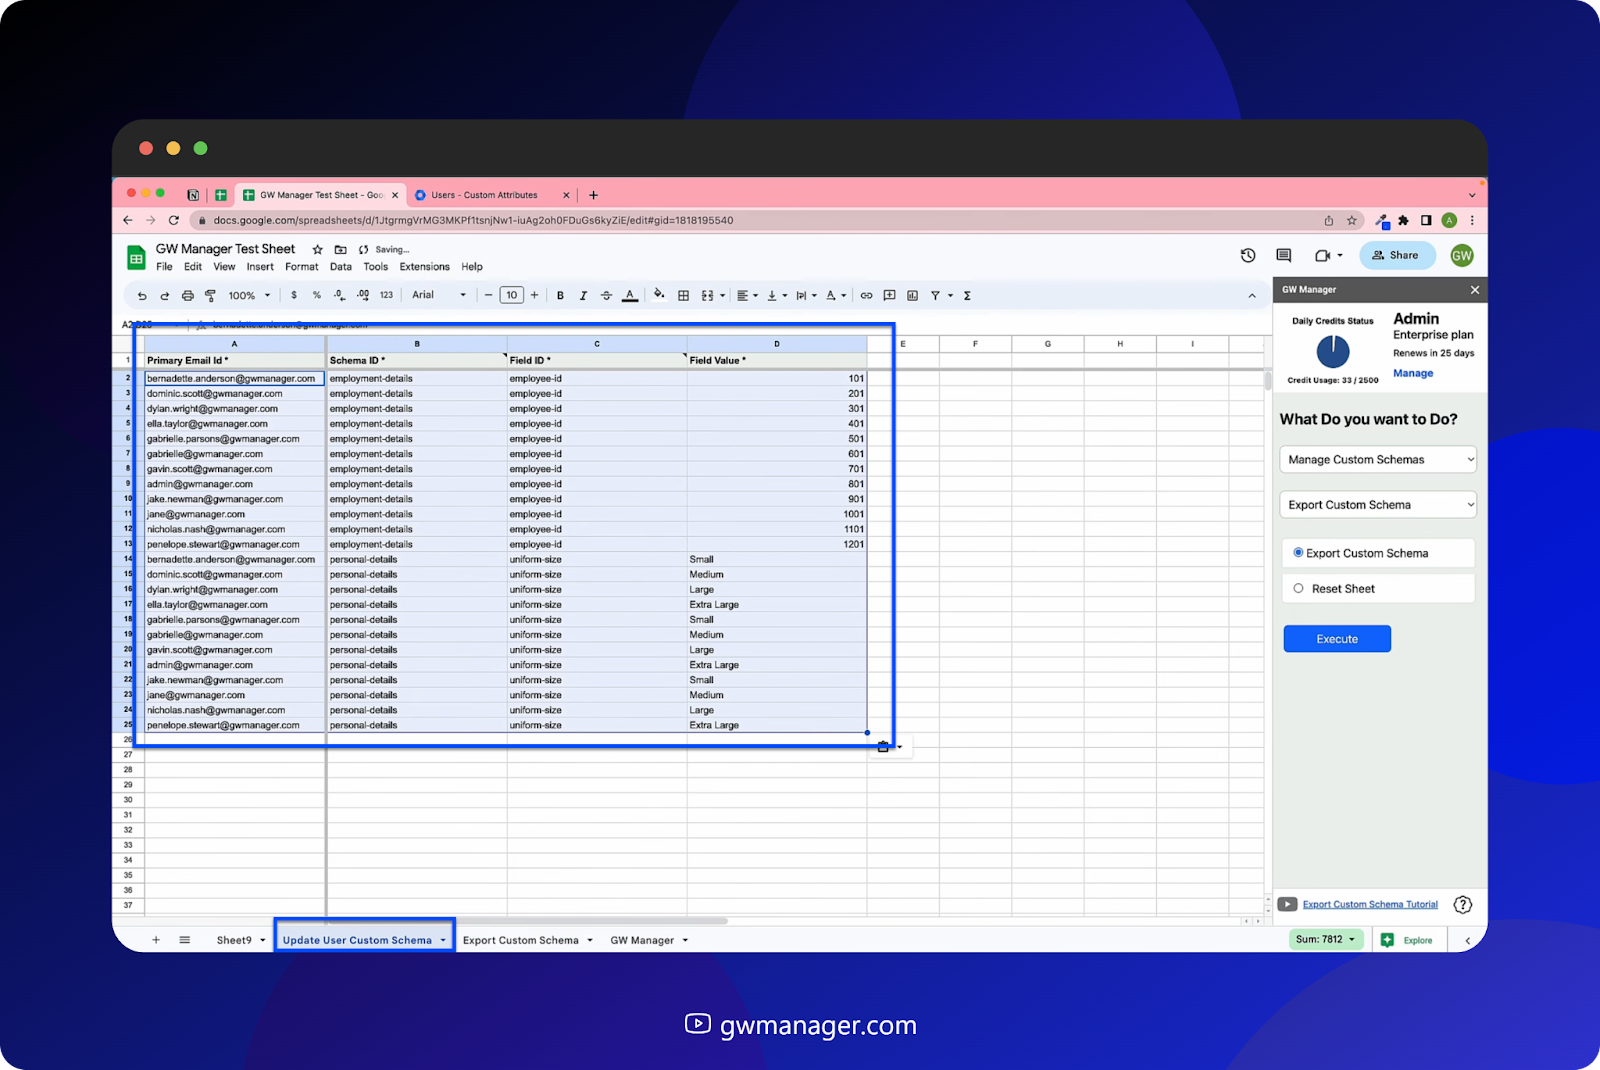Open version history clock icon
This screenshot has width=1600, height=1070.
(x=1248, y=256)
